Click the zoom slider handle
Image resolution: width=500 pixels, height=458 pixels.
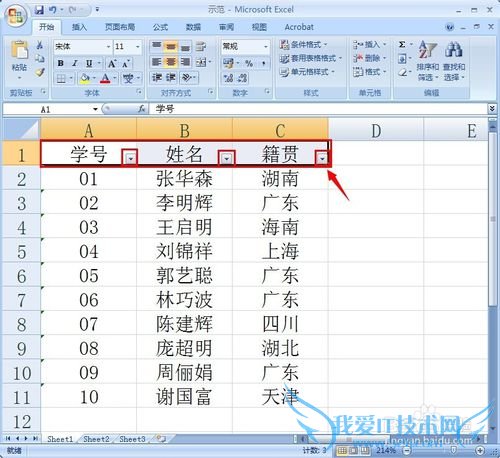455,451
